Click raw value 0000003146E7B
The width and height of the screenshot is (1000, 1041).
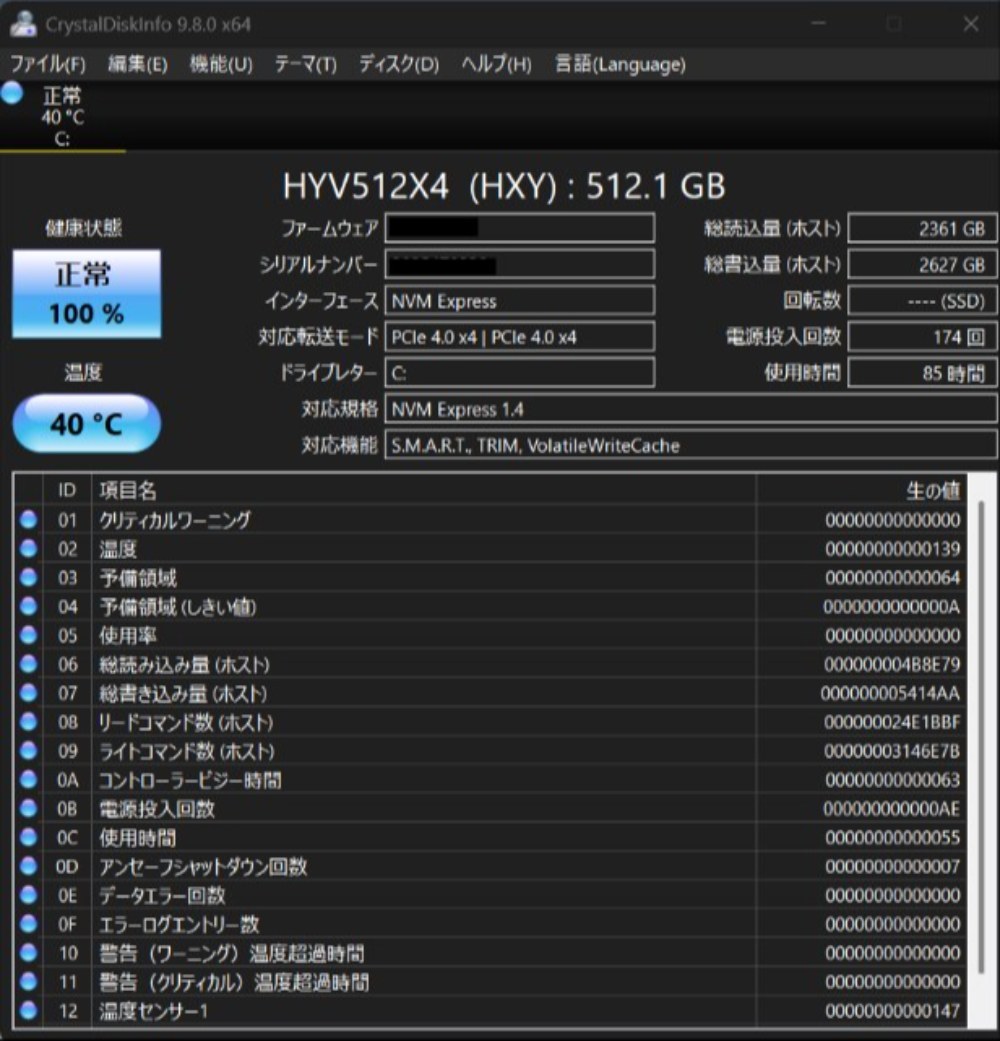tap(892, 750)
